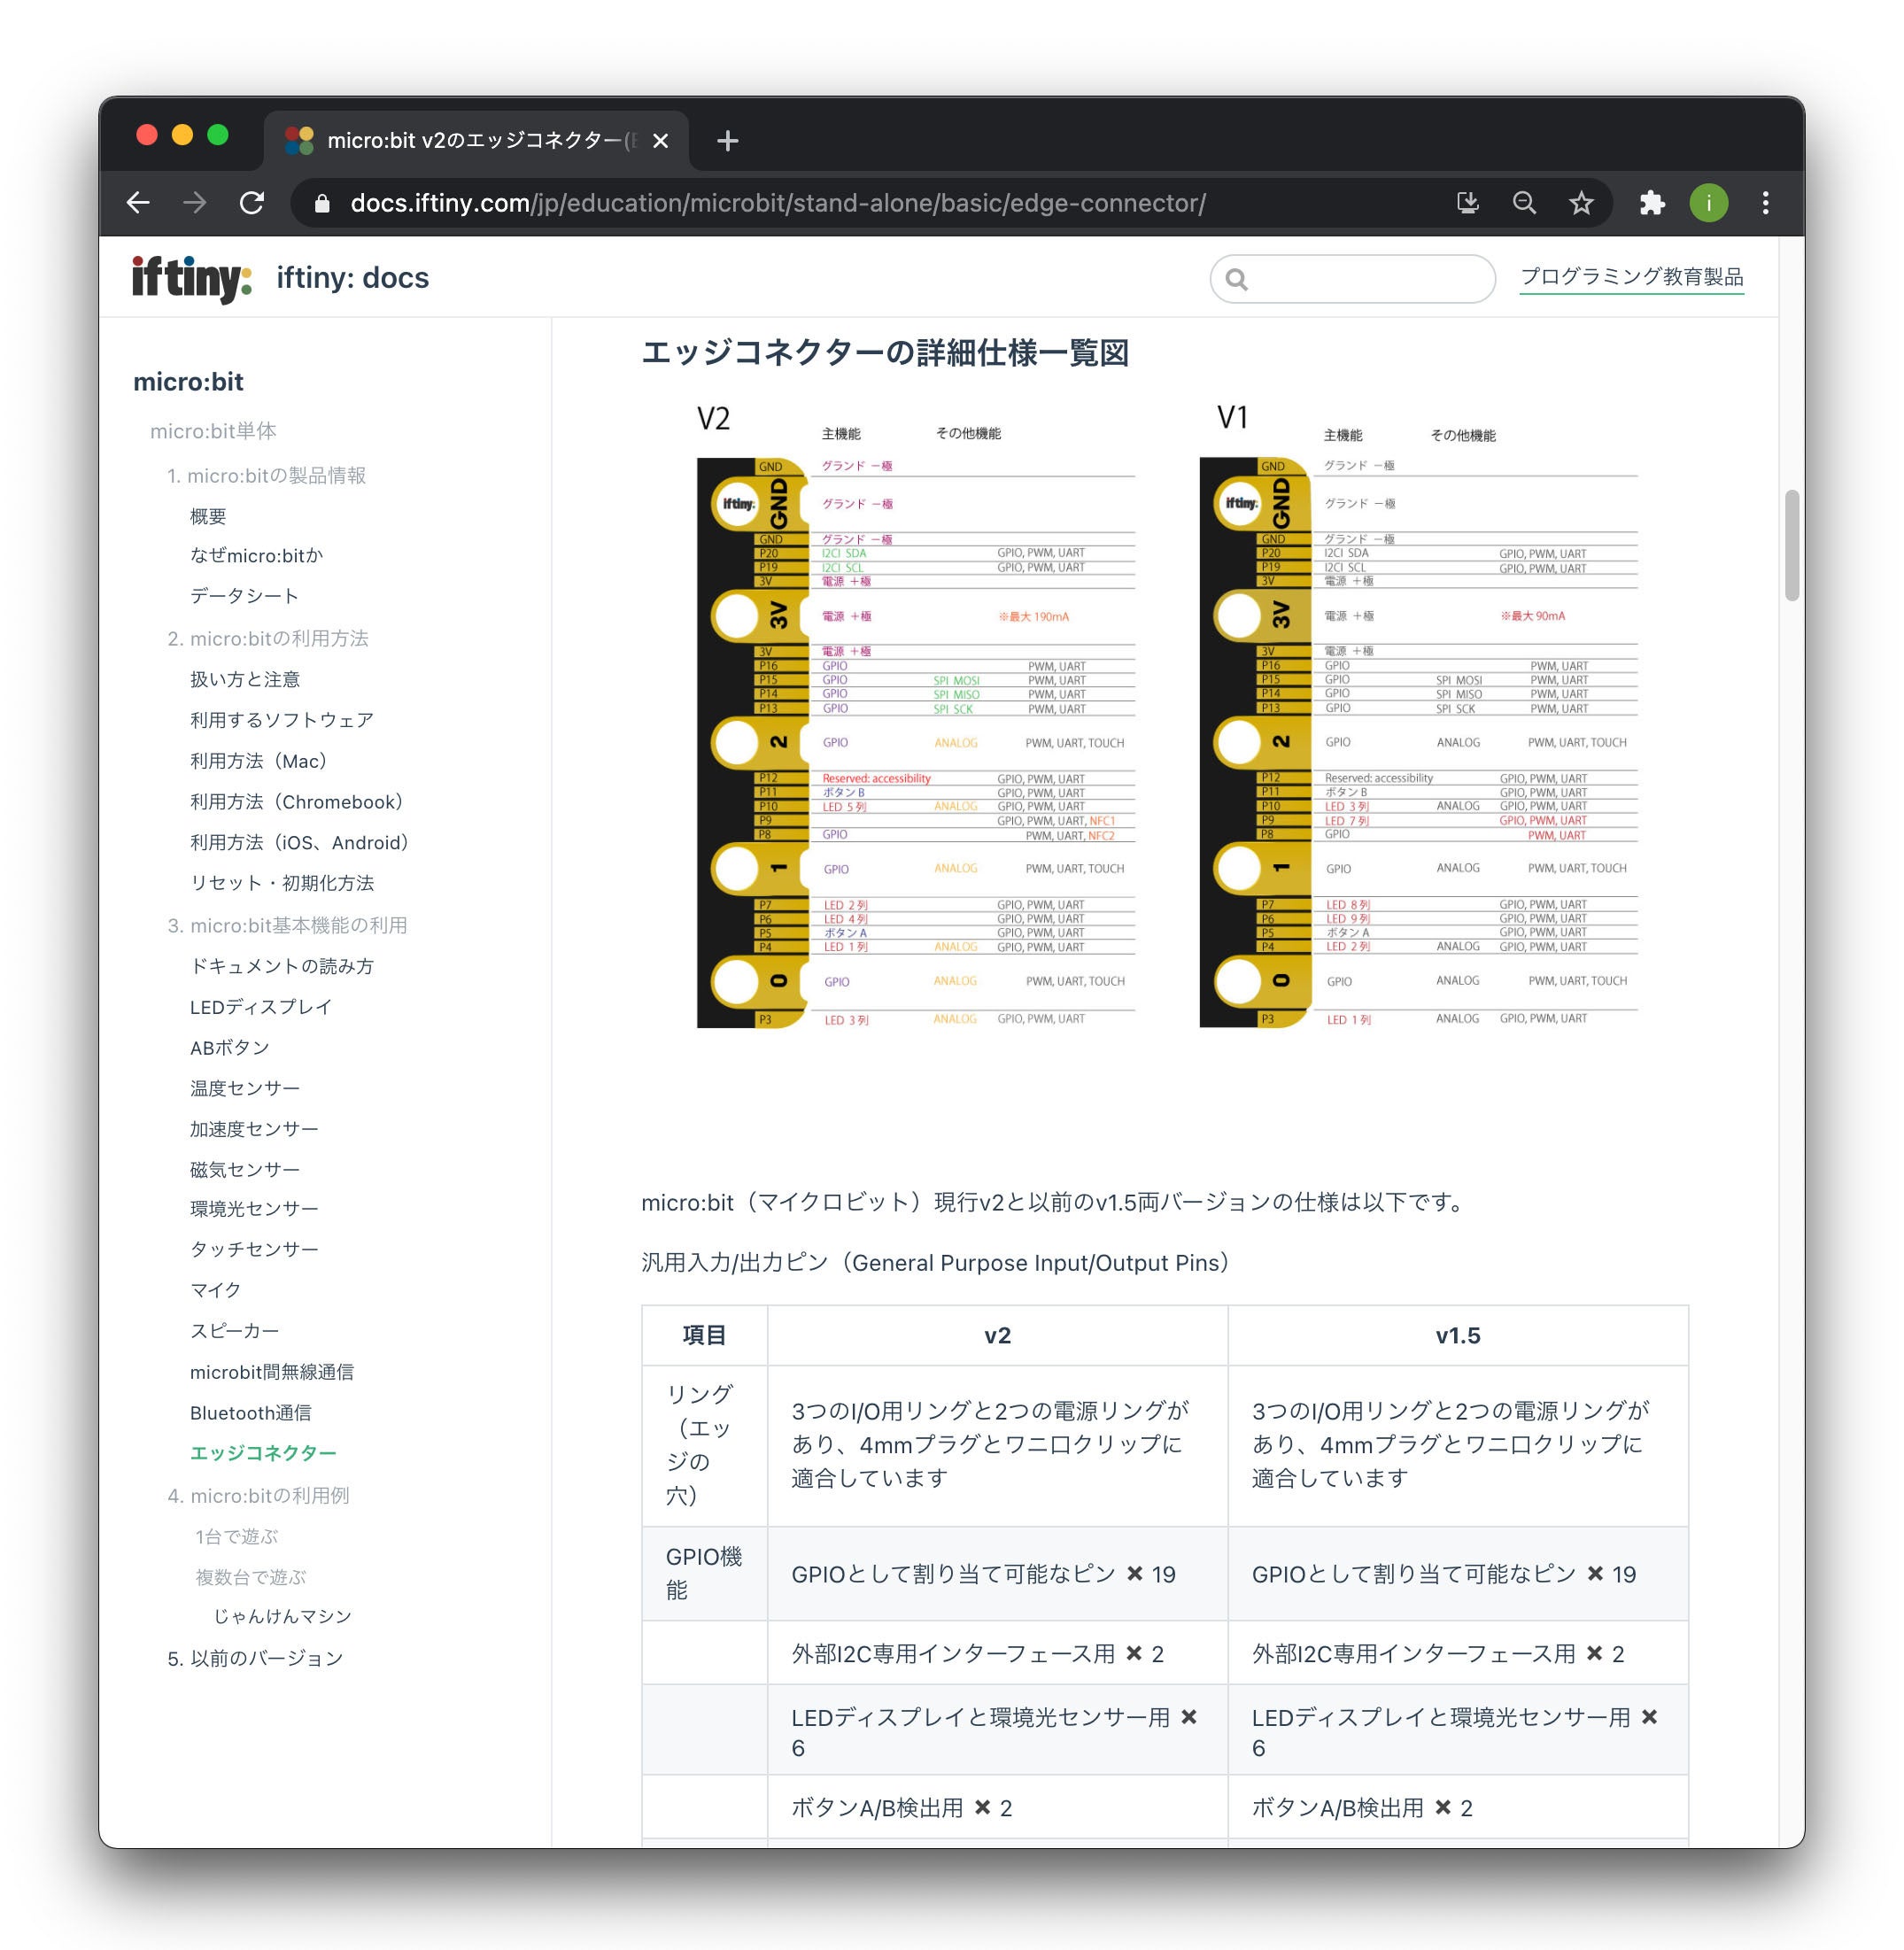Image resolution: width=1904 pixels, height=1950 pixels.
Task: Click the page vertical scrollbar thumb
Action: pyautogui.click(x=1791, y=545)
